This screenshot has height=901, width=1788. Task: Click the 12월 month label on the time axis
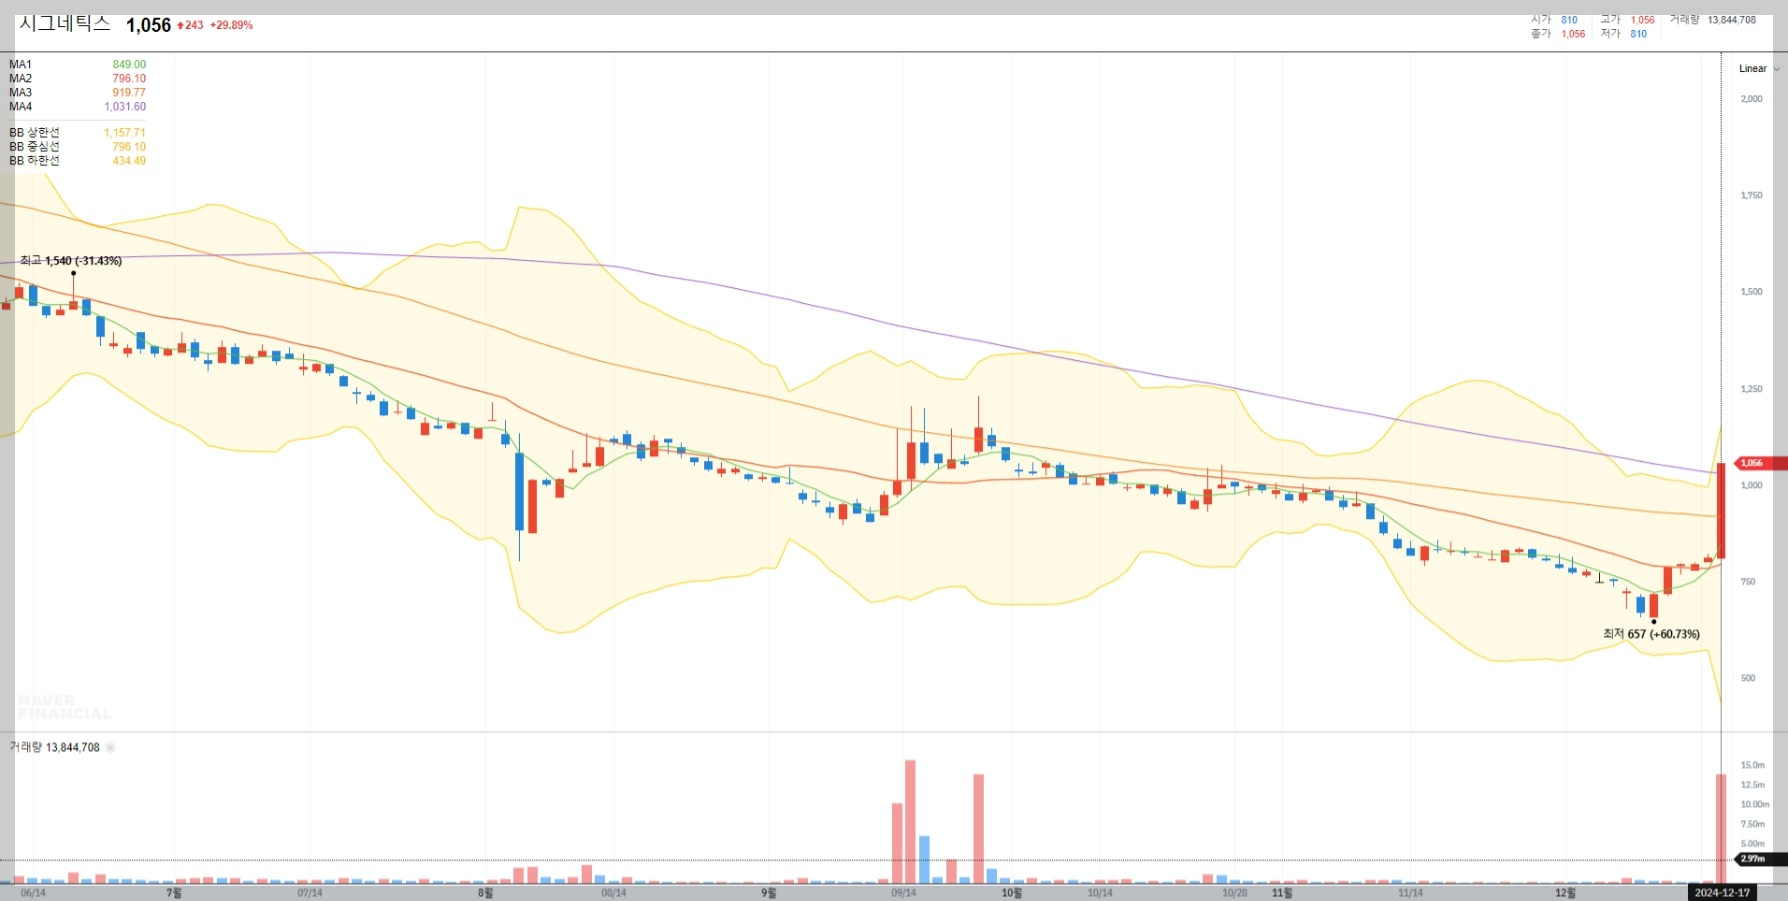click(x=1565, y=893)
